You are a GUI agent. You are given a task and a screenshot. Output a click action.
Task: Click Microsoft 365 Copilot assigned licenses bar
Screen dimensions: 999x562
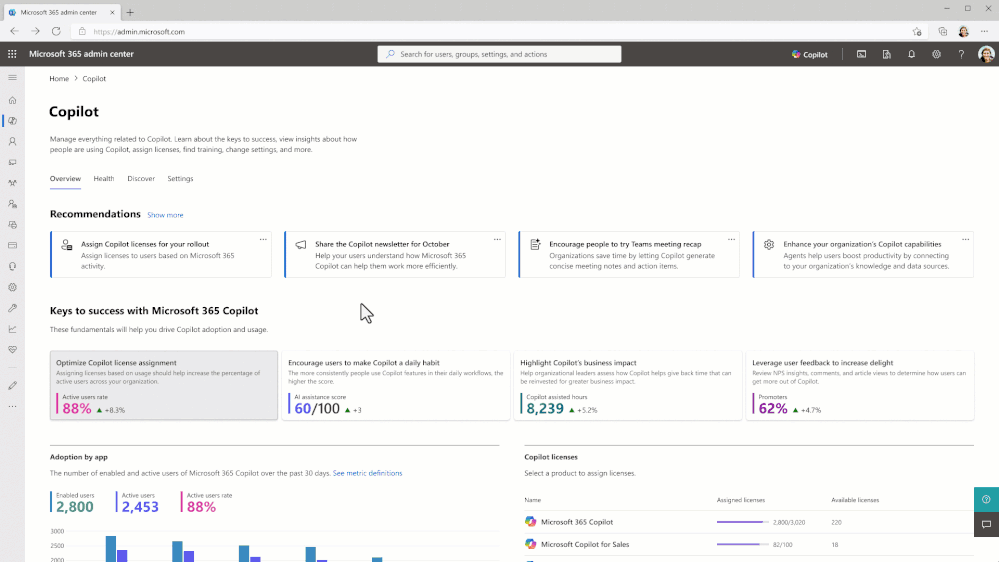coord(743,522)
